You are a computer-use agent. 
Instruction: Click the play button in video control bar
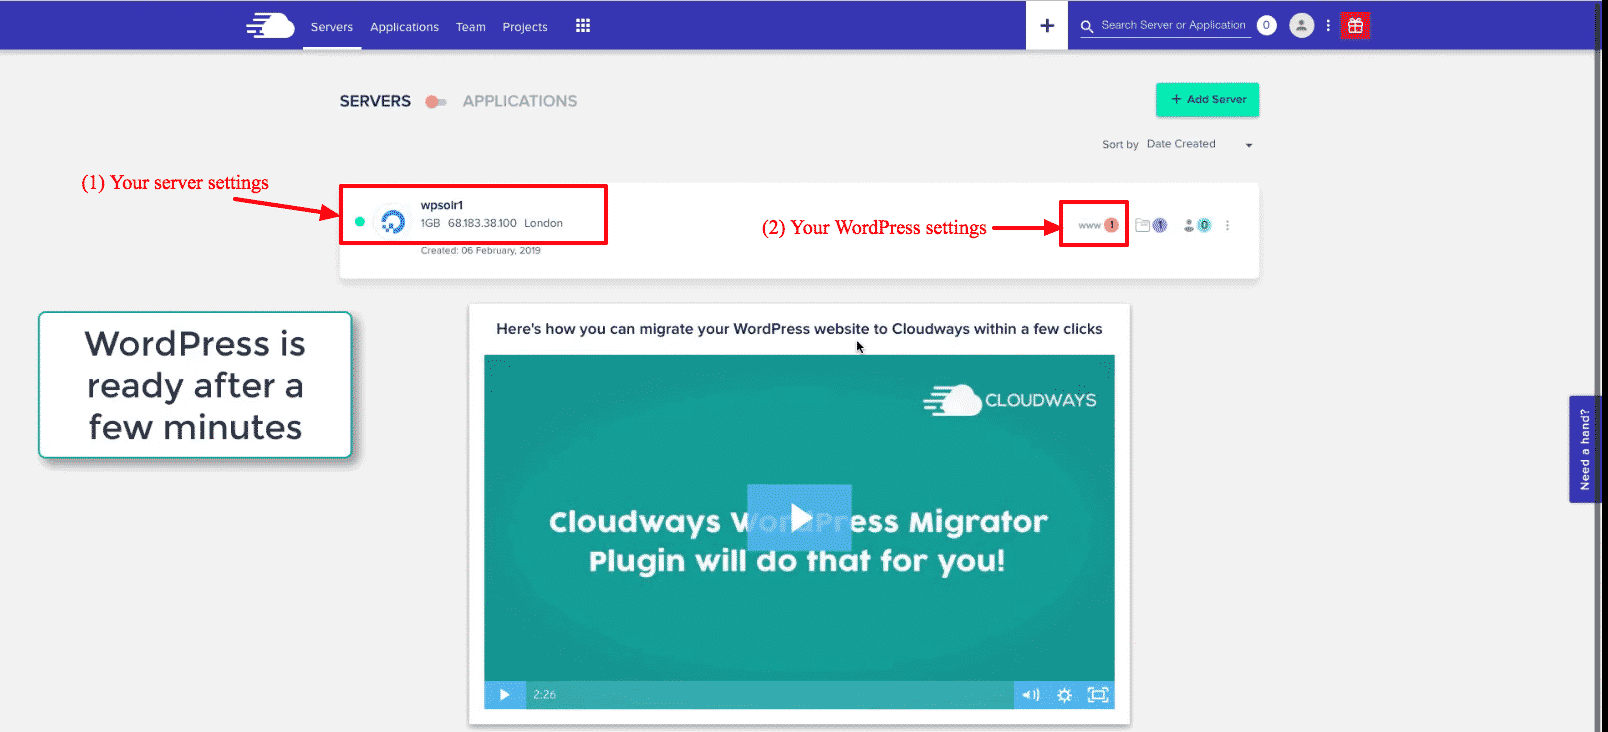pos(505,695)
